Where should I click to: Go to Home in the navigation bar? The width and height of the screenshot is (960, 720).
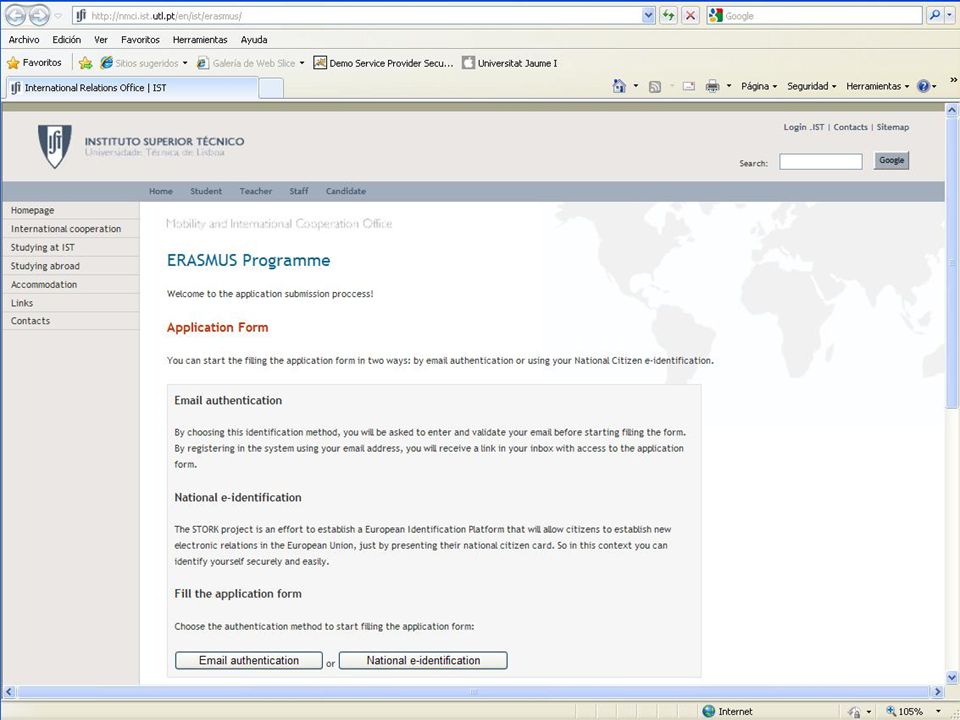[160, 191]
